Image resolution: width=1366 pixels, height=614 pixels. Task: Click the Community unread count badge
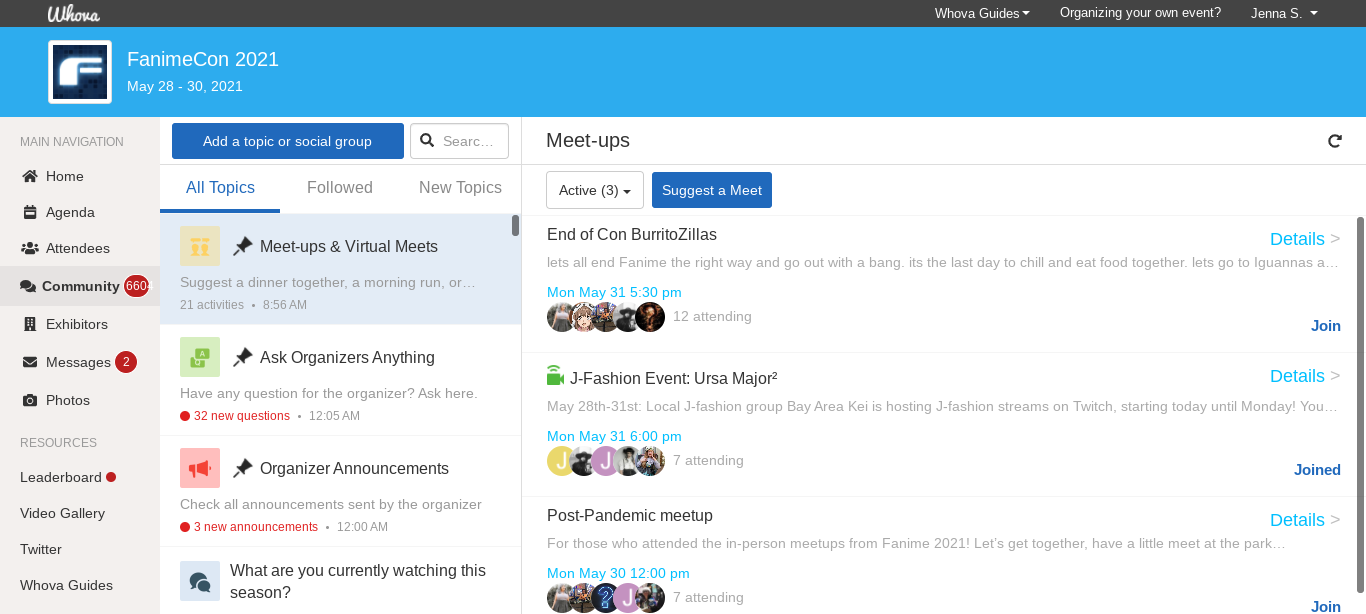coord(137,286)
